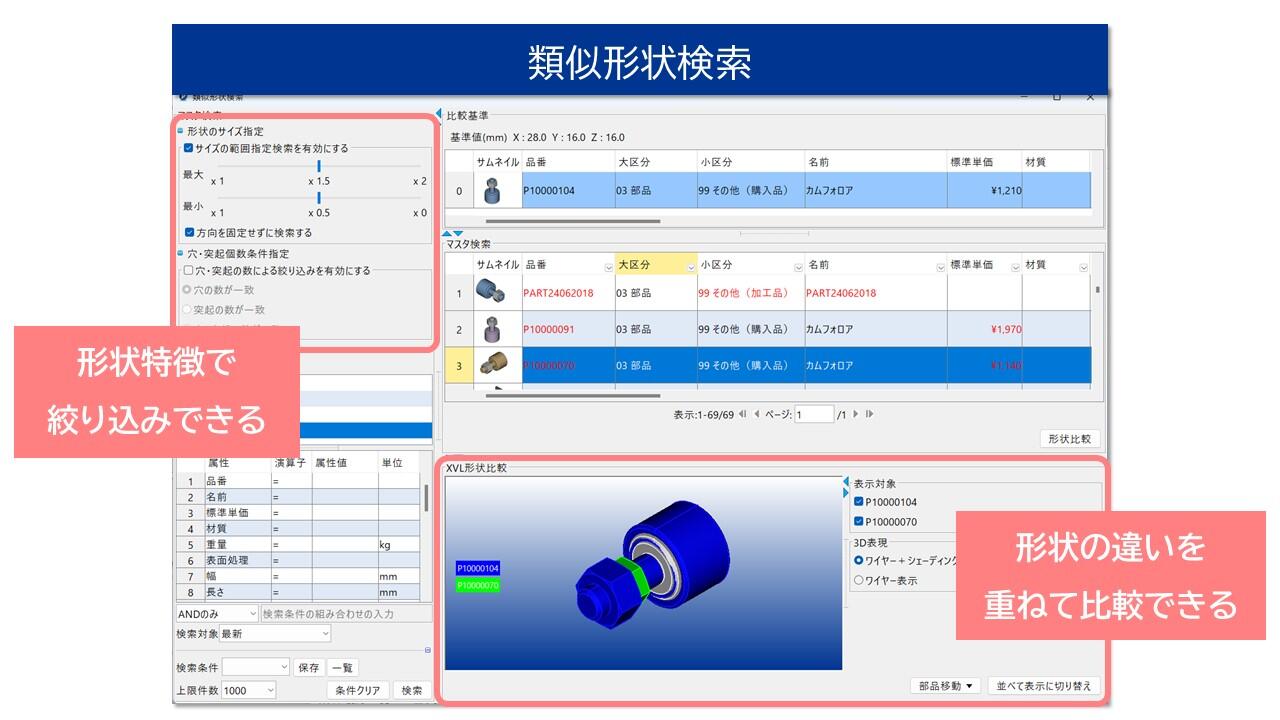1280x720 pixels.
Task: Click the 並べて表示に切り替え button
Action: tap(1044, 686)
